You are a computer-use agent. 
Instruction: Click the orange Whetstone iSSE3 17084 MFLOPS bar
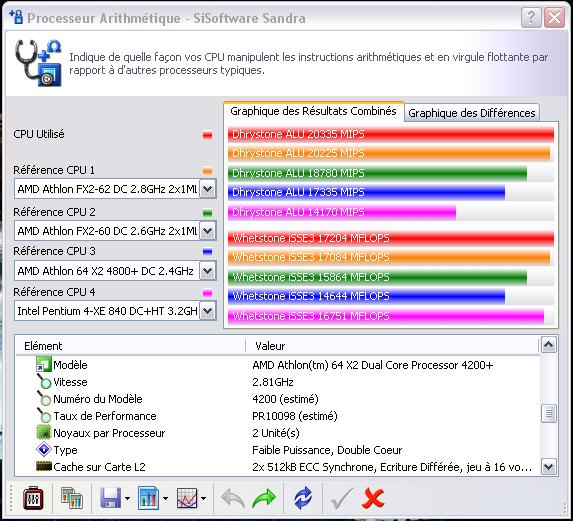(389, 257)
